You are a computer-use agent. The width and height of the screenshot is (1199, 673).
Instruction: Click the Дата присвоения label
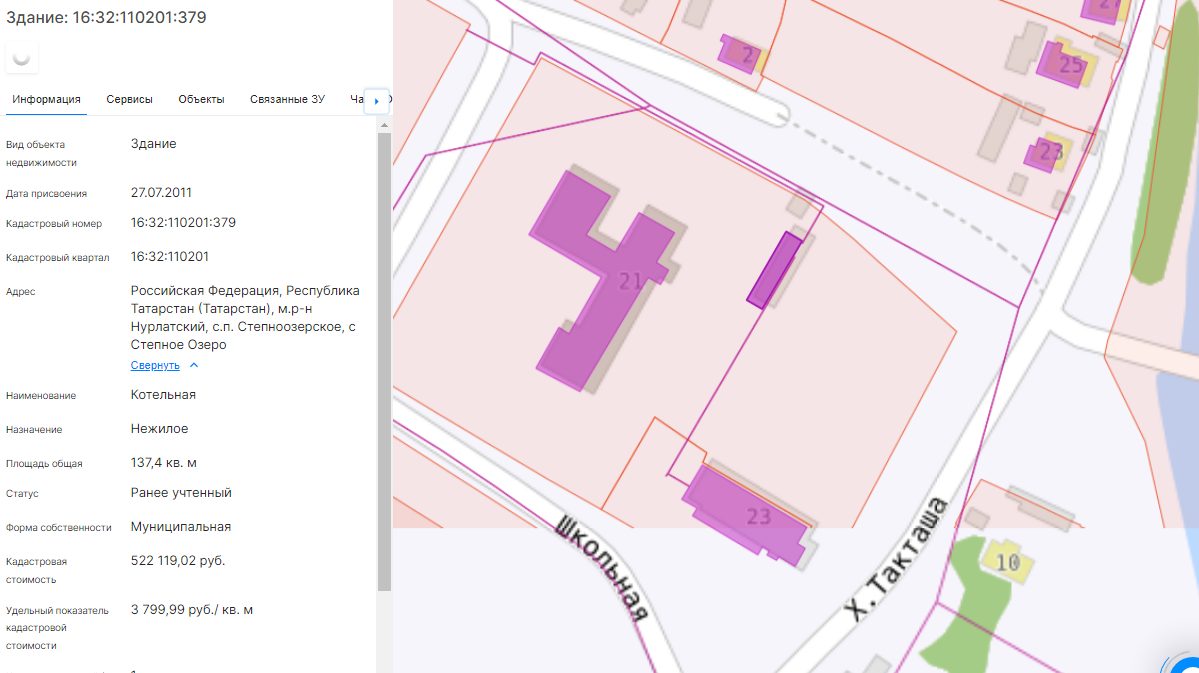pos(47,194)
